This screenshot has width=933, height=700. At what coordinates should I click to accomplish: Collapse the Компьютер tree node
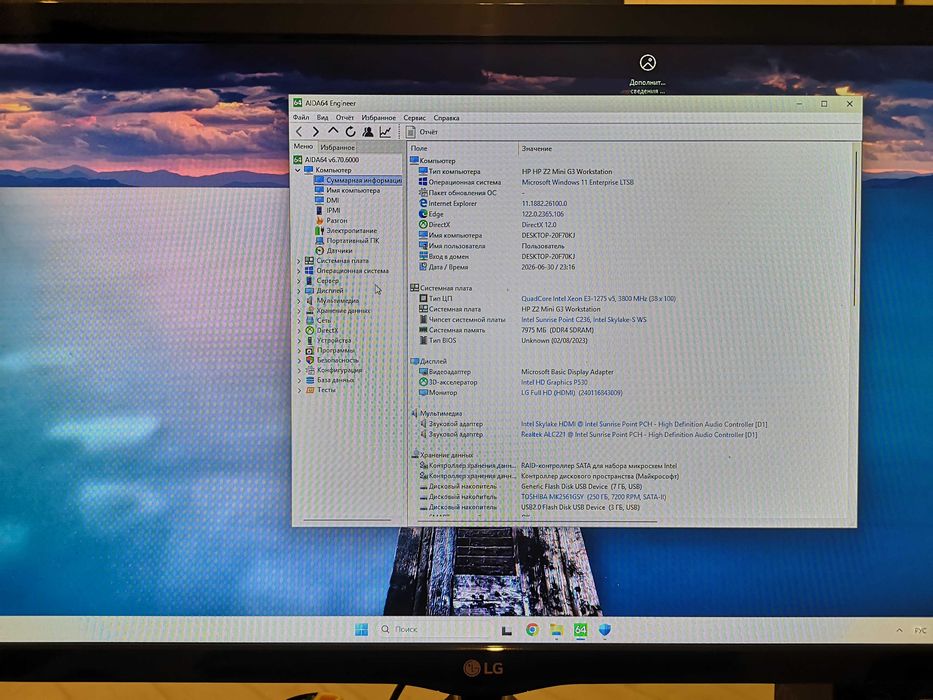point(298,170)
